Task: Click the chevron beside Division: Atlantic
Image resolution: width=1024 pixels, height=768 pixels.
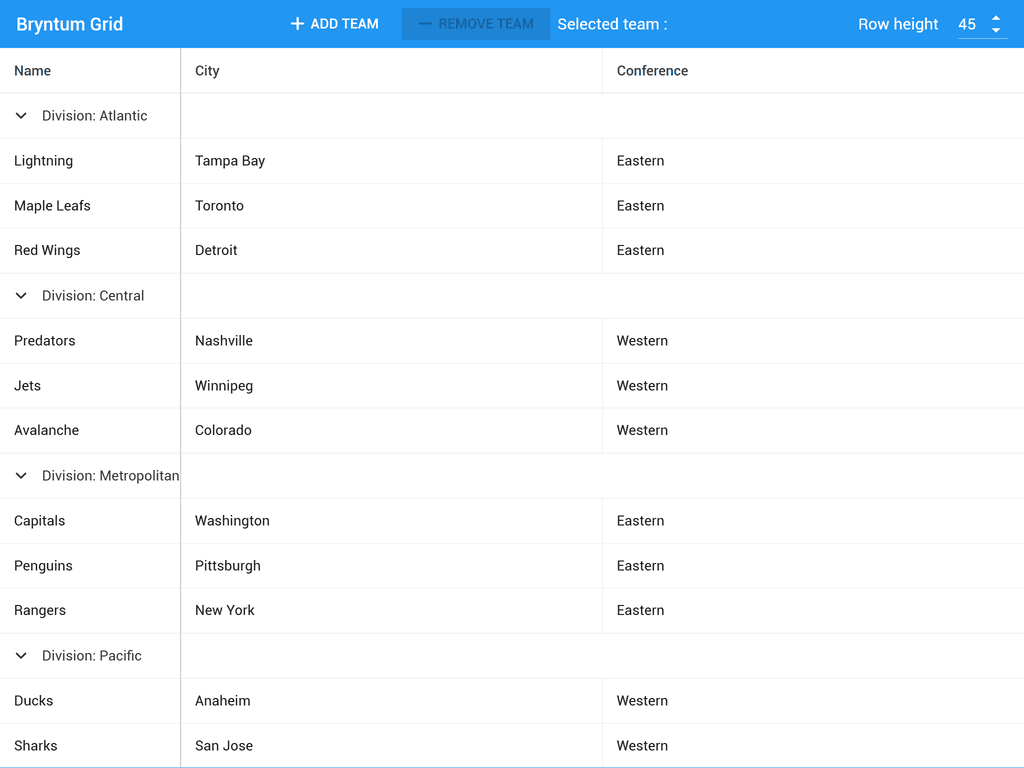Action: tap(21, 115)
